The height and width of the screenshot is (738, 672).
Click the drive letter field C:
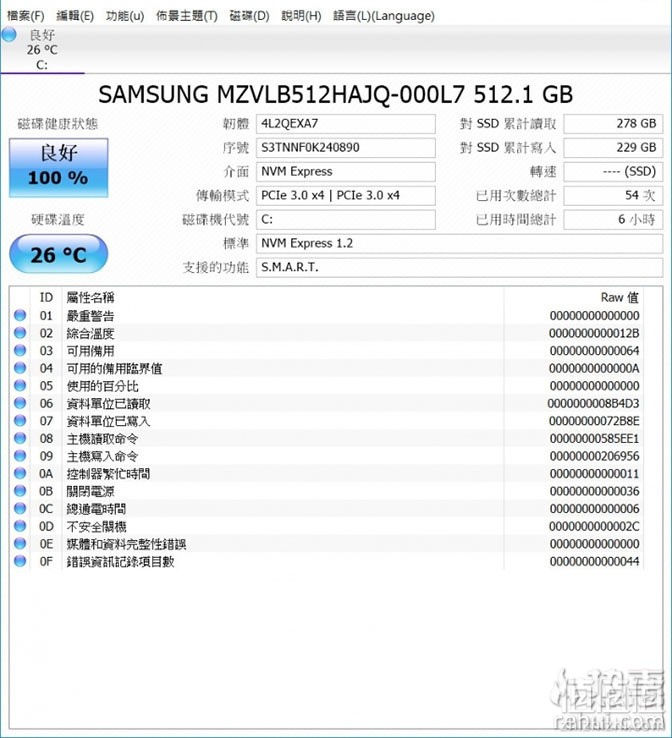345,220
